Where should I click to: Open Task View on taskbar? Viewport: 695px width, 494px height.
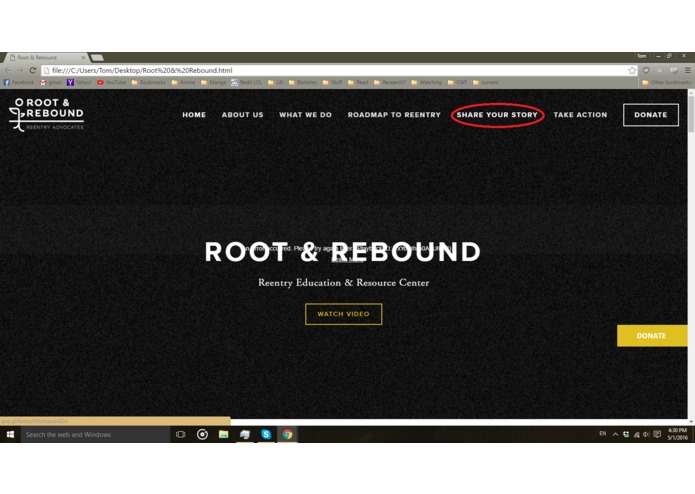180,435
